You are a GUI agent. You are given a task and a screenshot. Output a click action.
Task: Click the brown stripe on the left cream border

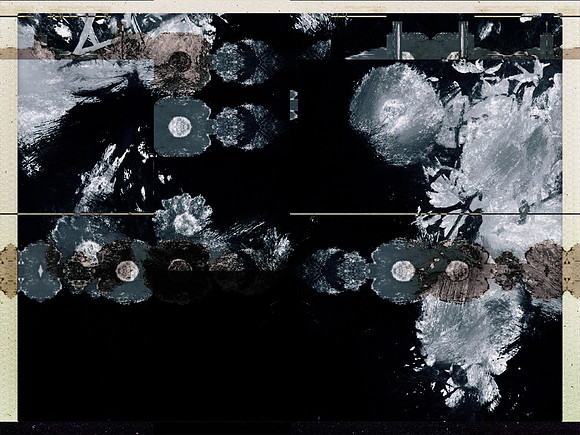(8, 53)
